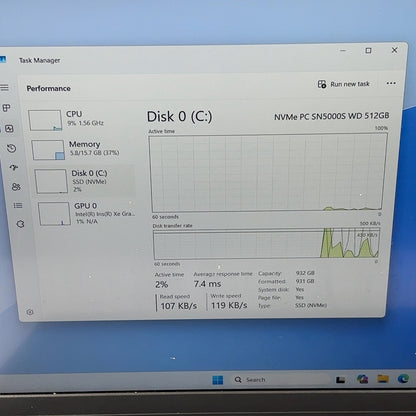The image size is (416, 416).
Task: Click the Memory mini graph thumbnail
Action: [48, 150]
